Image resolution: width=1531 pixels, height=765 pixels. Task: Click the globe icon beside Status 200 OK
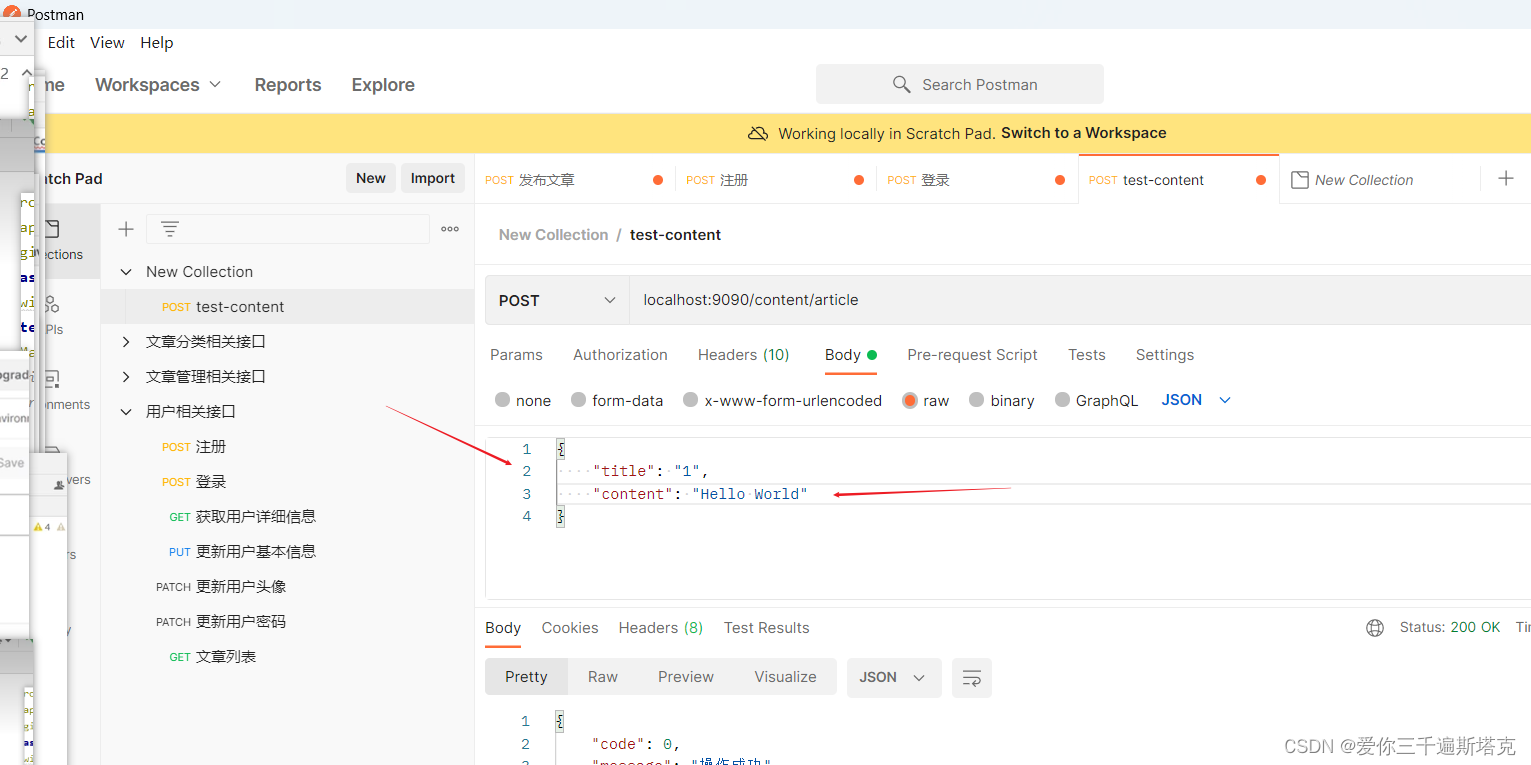(1375, 628)
